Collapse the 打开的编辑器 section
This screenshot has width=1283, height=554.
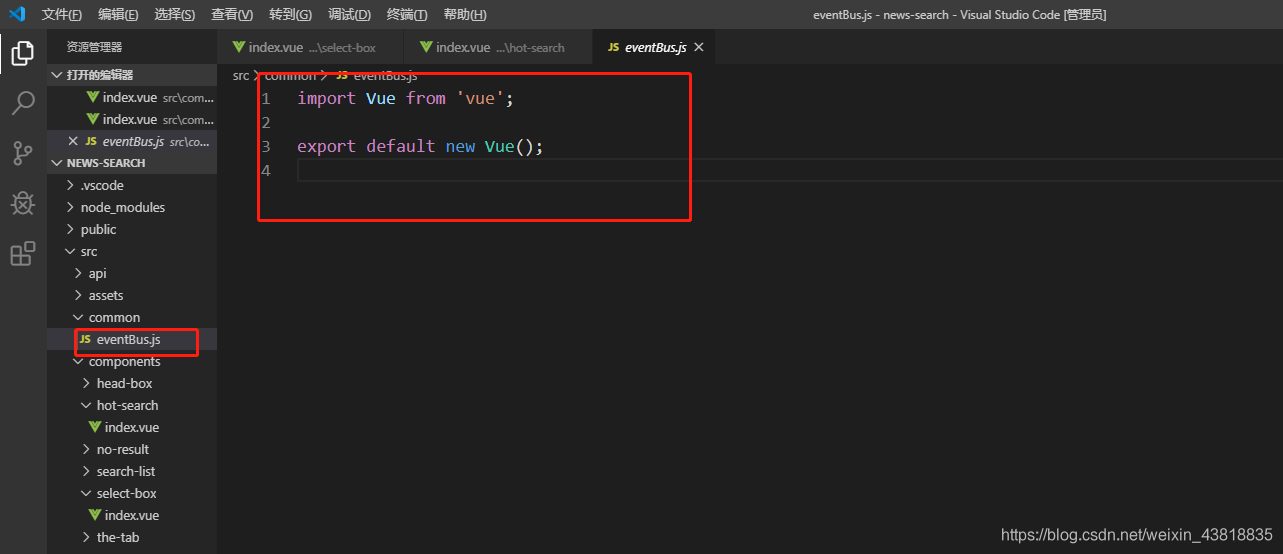(132, 75)
